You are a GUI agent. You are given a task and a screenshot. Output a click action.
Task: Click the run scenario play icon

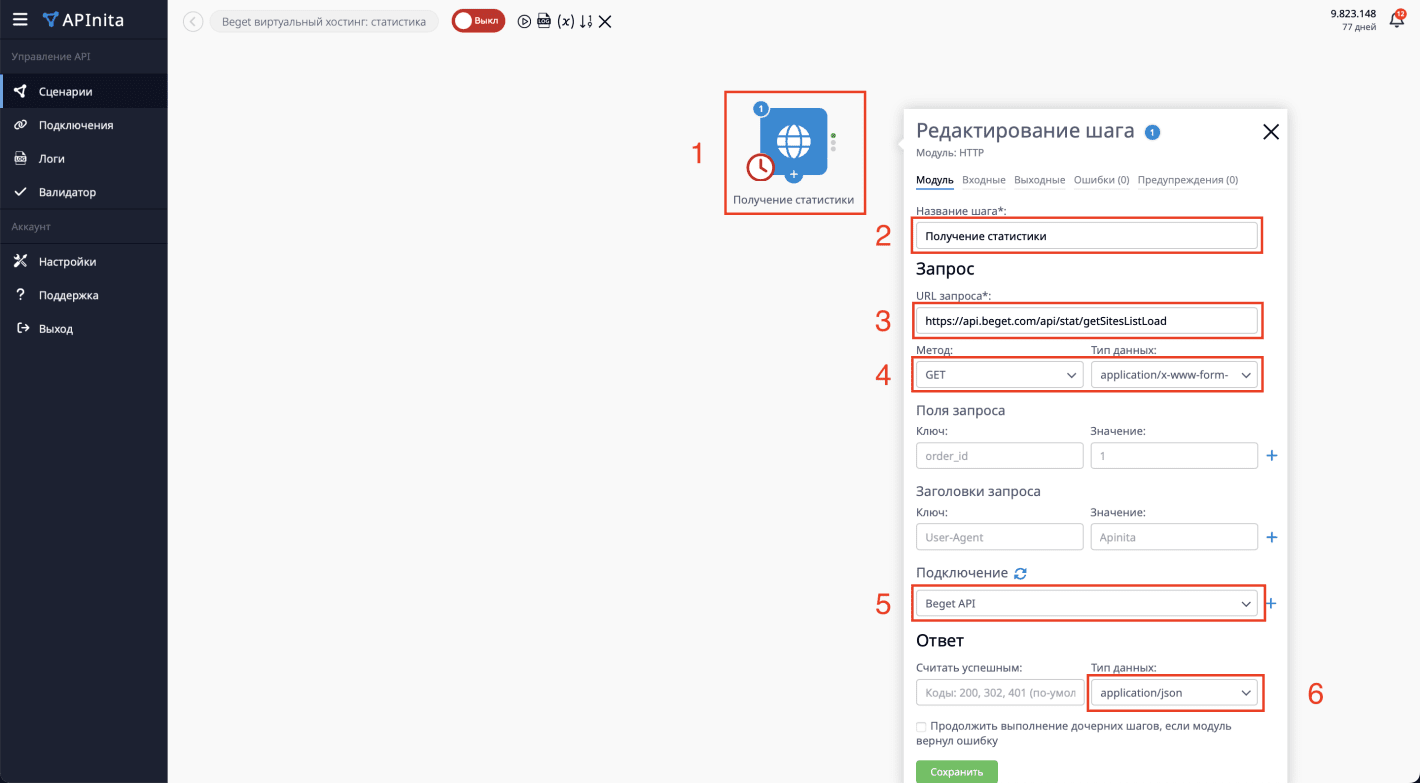point(524,21)
